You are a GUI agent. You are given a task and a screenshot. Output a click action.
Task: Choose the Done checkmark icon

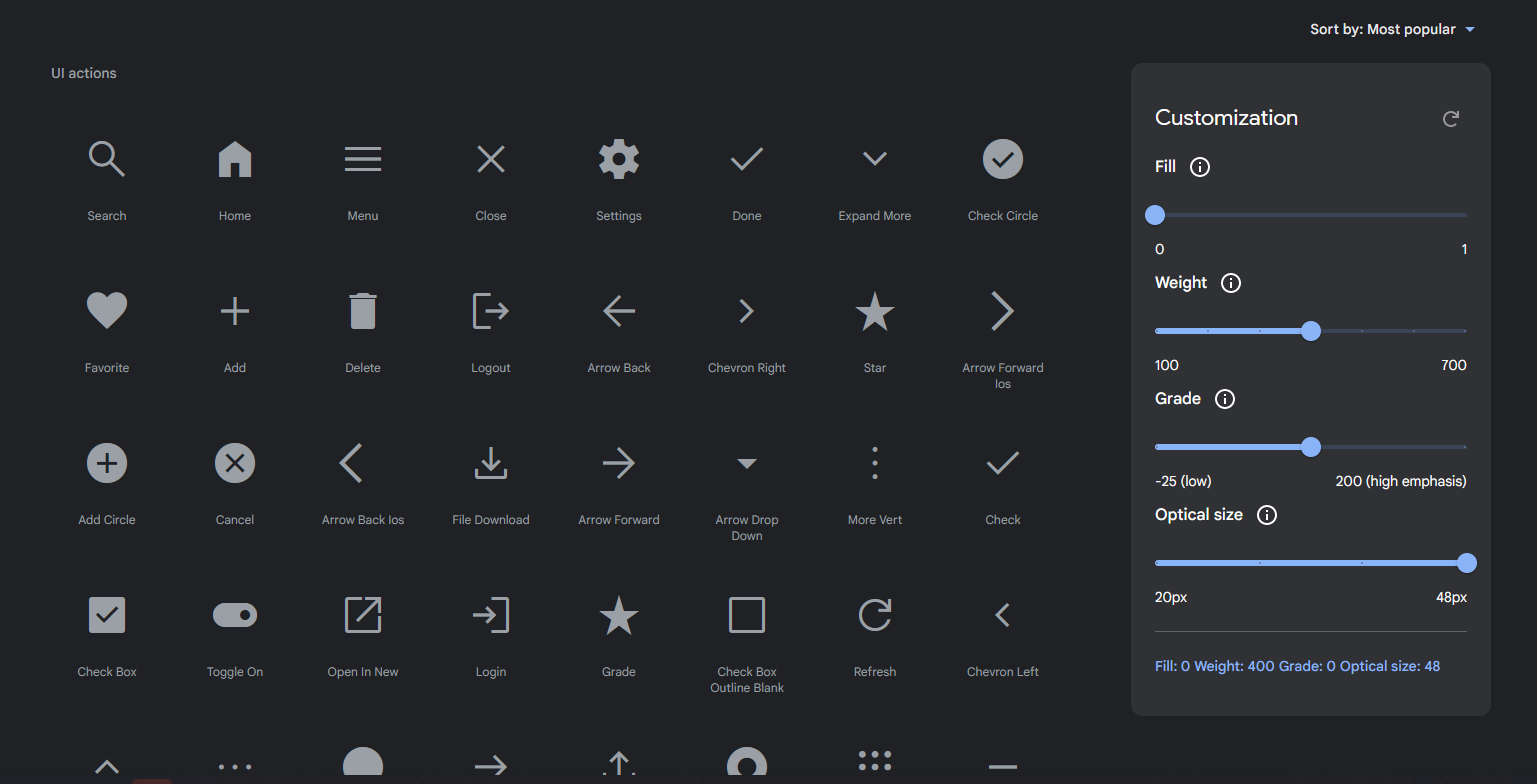747,159
